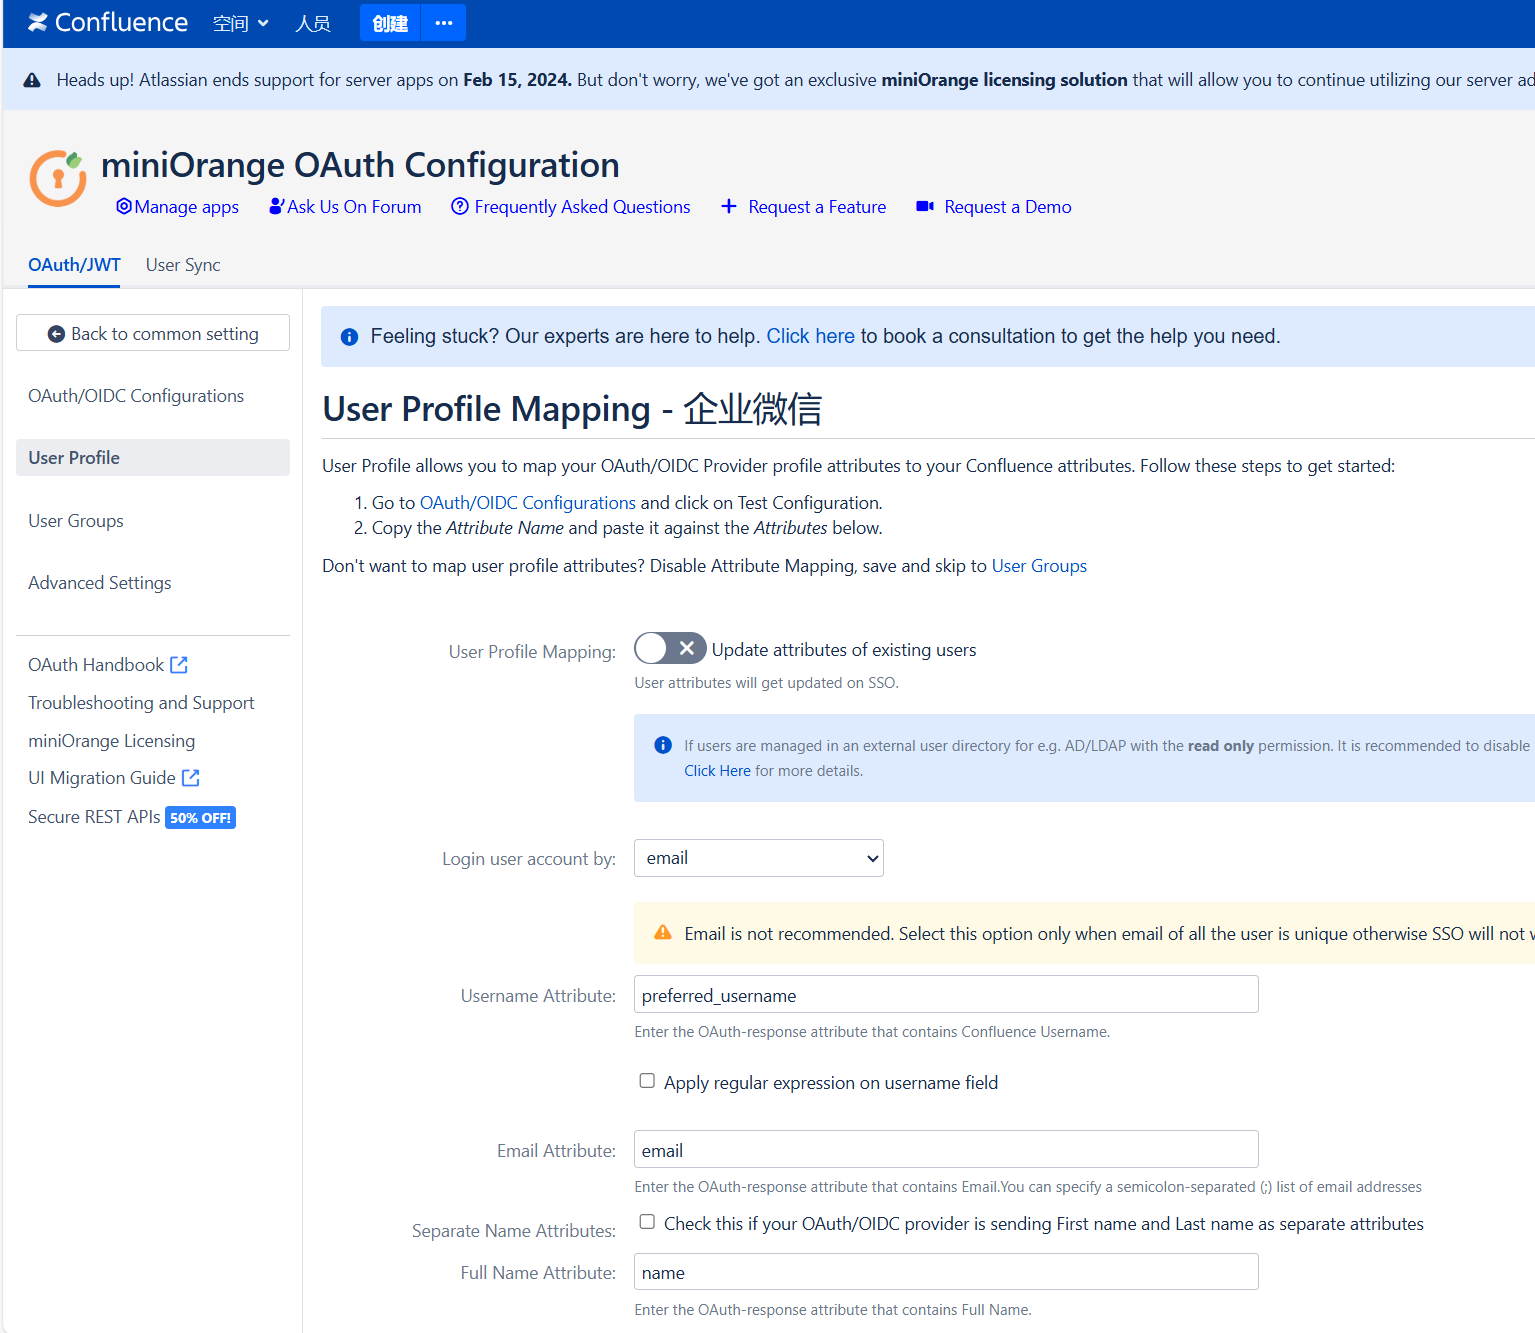Image resolution: width=1535 pixels, height=1333 pixels.
Task: Click the back arrow icon in Back to common setting
Action: tap(57, 334)
